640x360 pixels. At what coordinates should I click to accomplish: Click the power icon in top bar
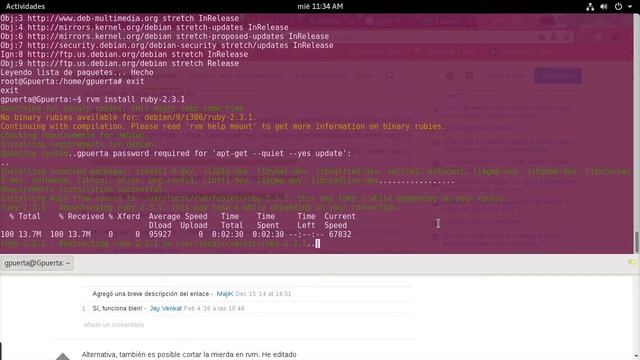[618, 7]
